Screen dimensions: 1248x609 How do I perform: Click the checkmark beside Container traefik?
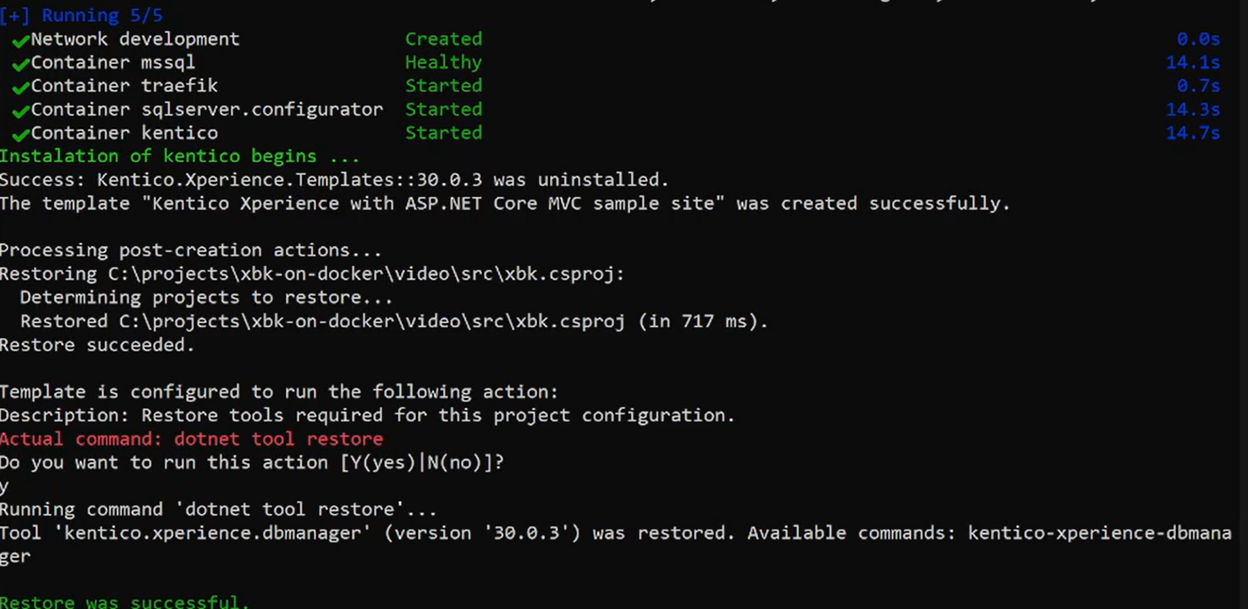point(19,87)
